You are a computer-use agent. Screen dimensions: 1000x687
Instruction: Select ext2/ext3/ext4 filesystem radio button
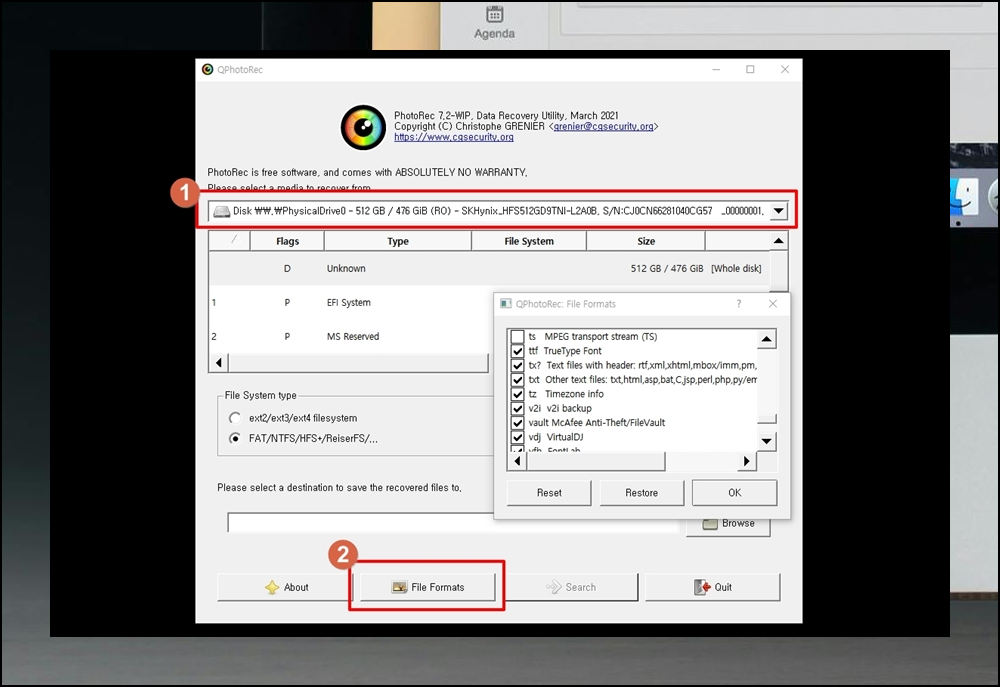coord(235,418)
